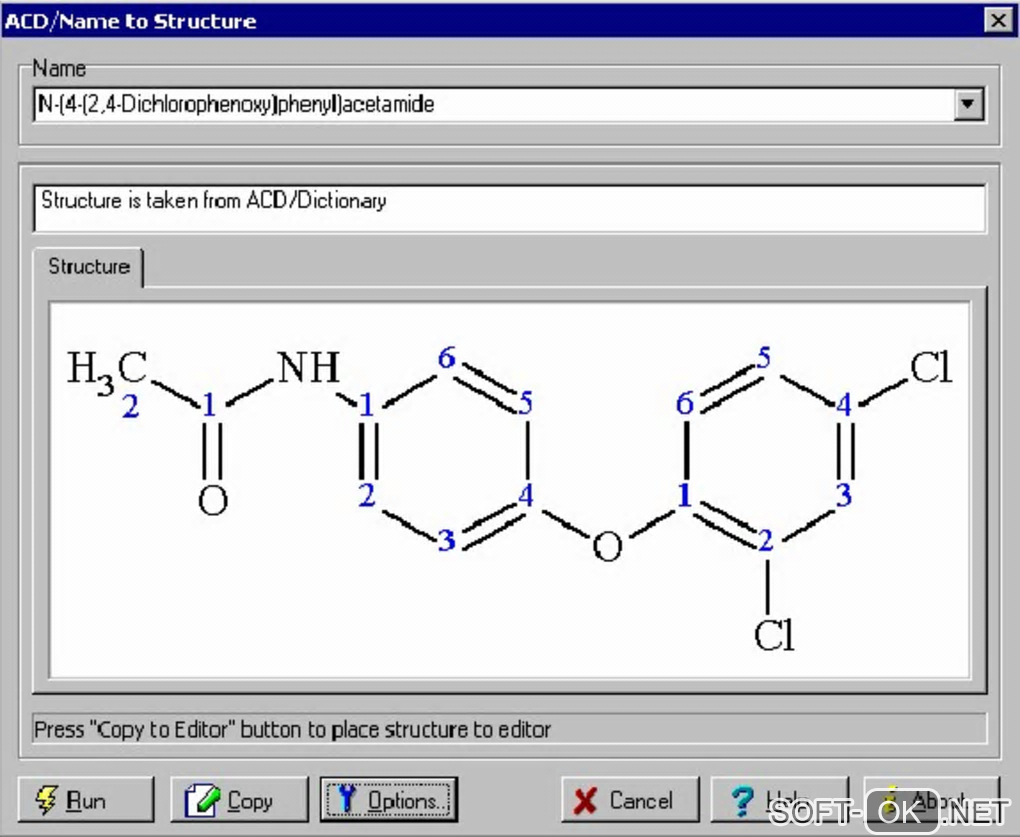
Task: Click the carbonyl O atom below acetamide
Action: pos(213,500)
